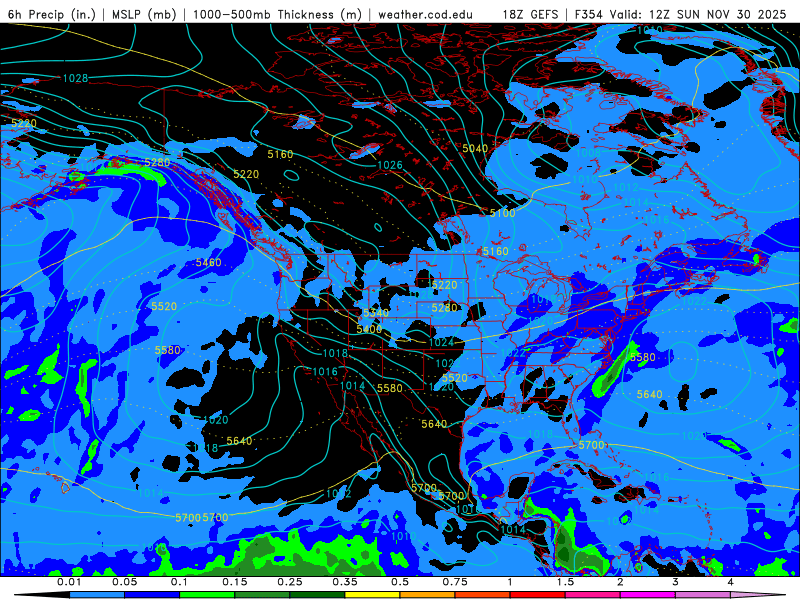
Task: Click the weather.cod.edu source text
Action: coord(426,14)
